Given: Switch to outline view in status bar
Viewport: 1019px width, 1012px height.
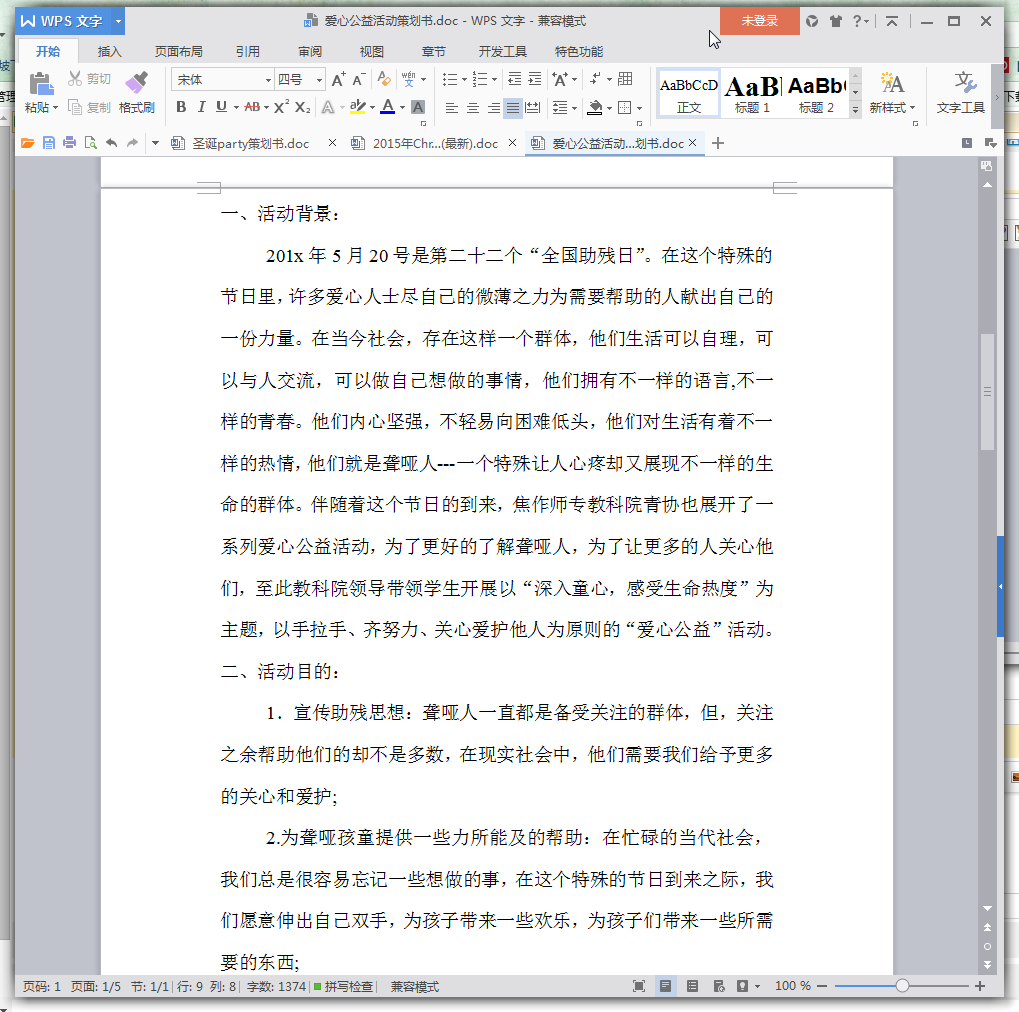Looking at the screenshot, I should (x=692, y=986).
